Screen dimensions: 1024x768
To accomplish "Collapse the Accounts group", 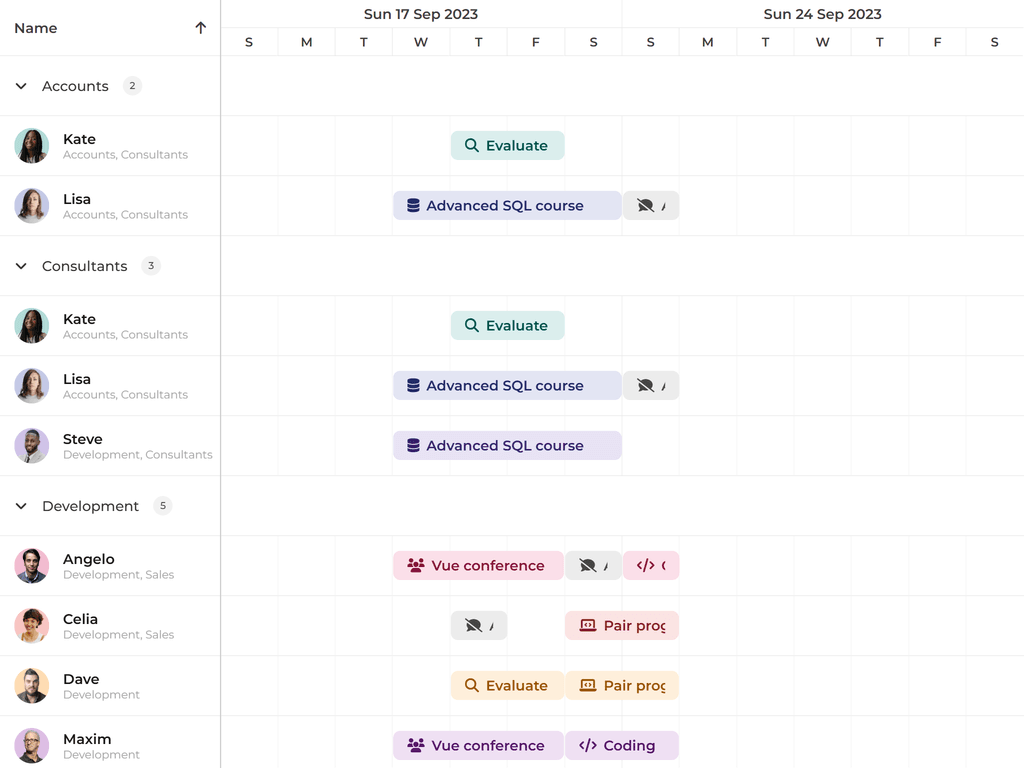I will point(21,86).
